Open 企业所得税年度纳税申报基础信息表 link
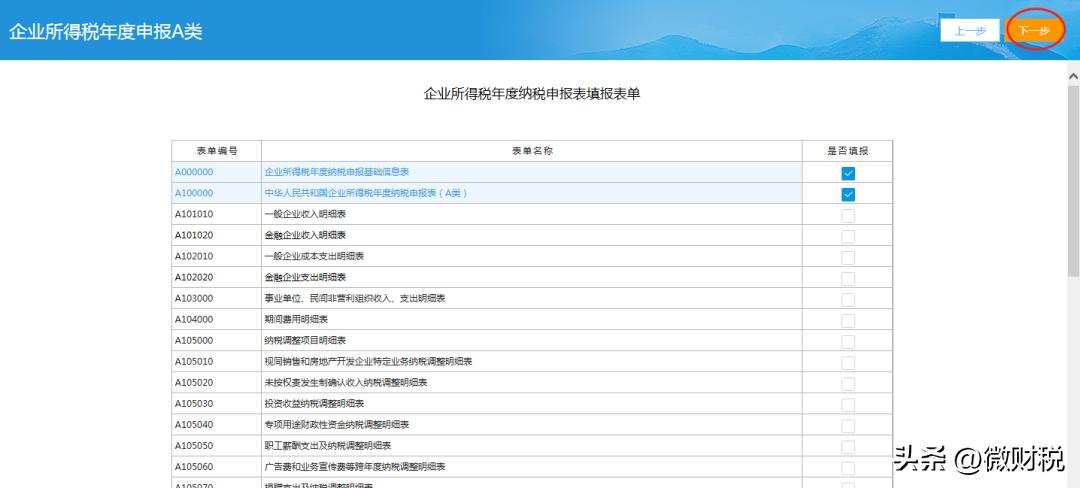The width and height of the screenshot is (1080, 488). point(337,172)
